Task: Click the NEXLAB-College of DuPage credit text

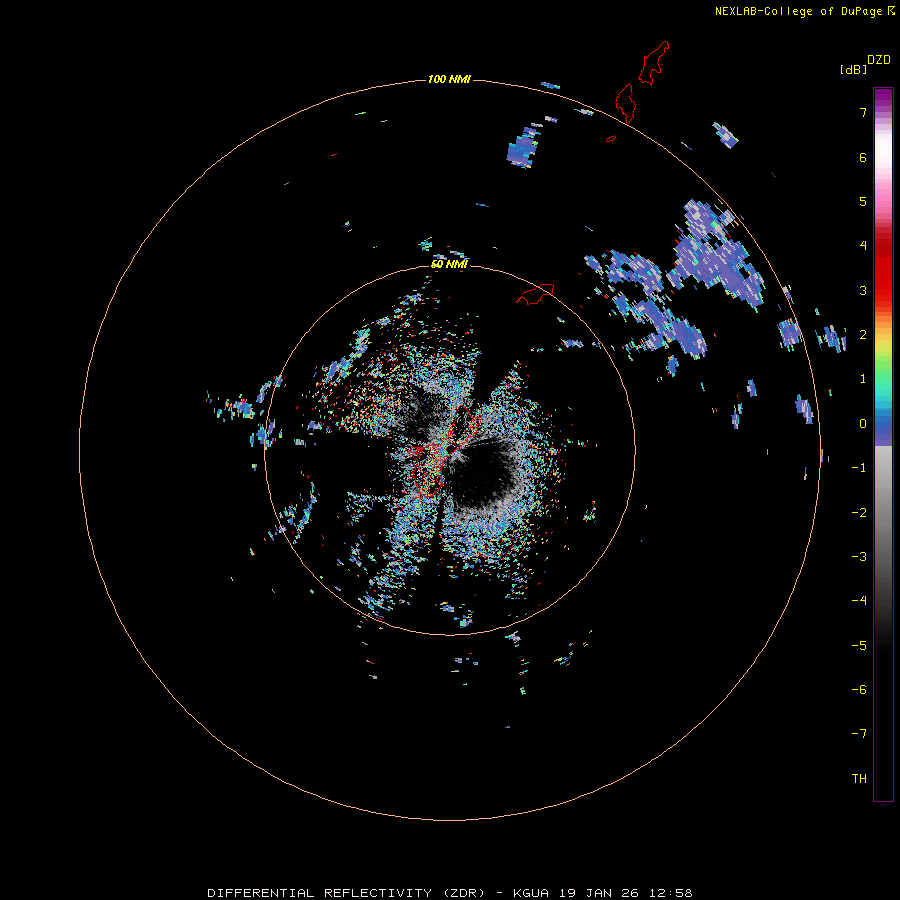Action: coord(798,11)
